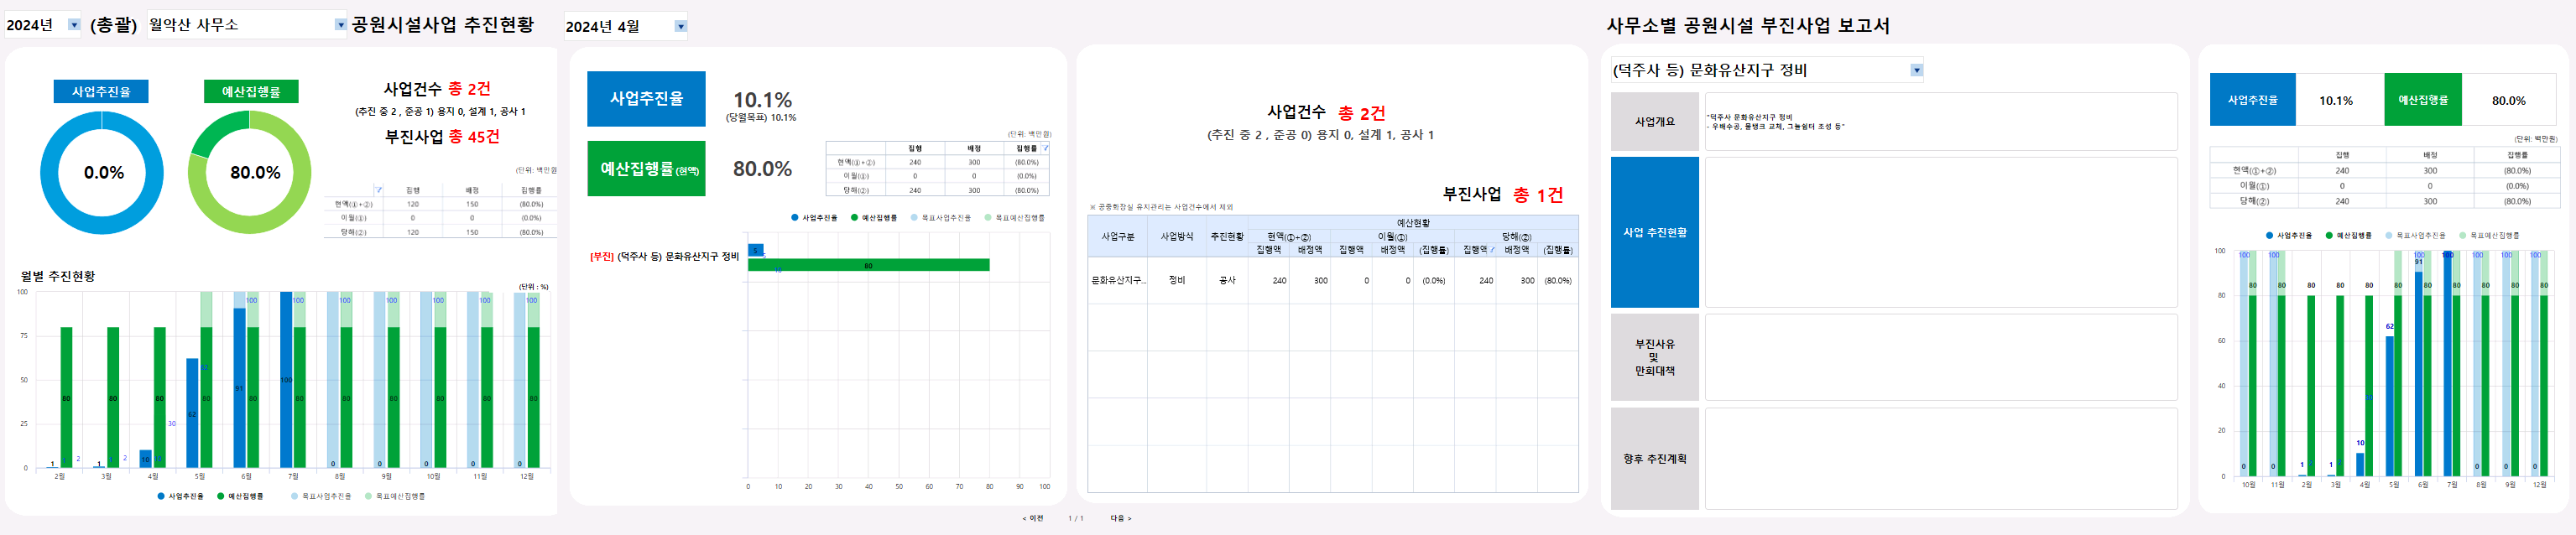Click the large green 예산집행률(현액) box

pos(646,168)
